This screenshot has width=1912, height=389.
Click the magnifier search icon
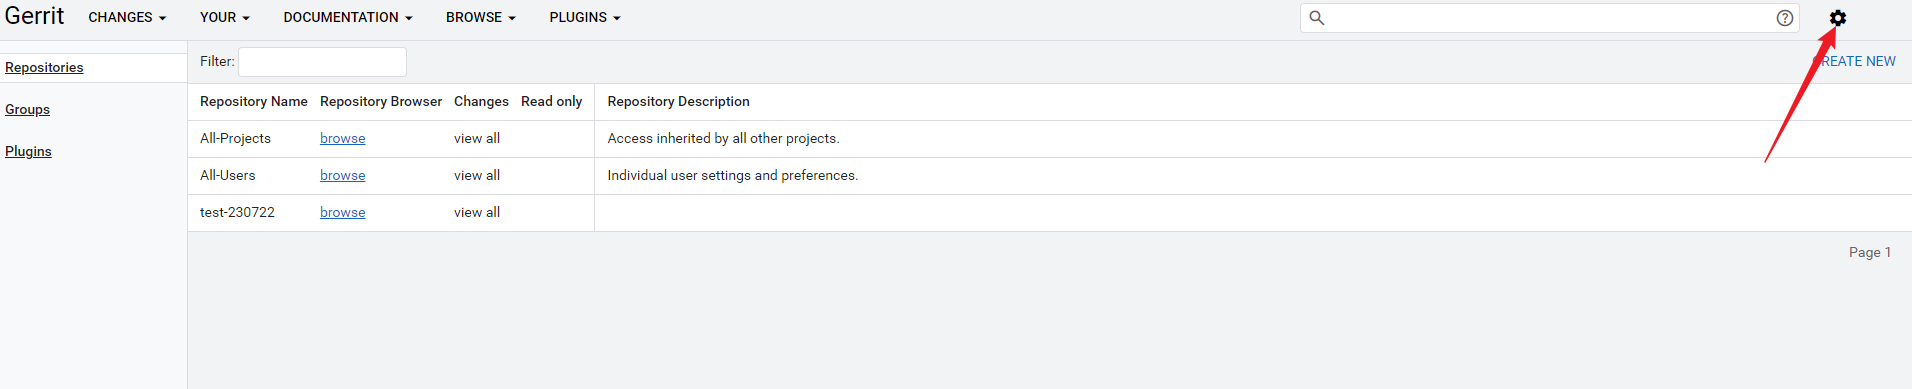(1317, 18)
